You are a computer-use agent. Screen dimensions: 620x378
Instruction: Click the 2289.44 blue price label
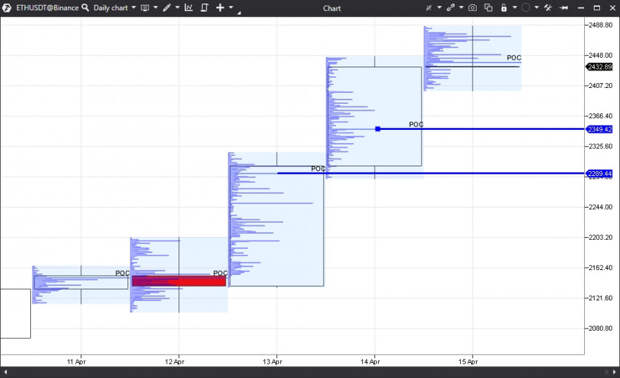[599, 174]
